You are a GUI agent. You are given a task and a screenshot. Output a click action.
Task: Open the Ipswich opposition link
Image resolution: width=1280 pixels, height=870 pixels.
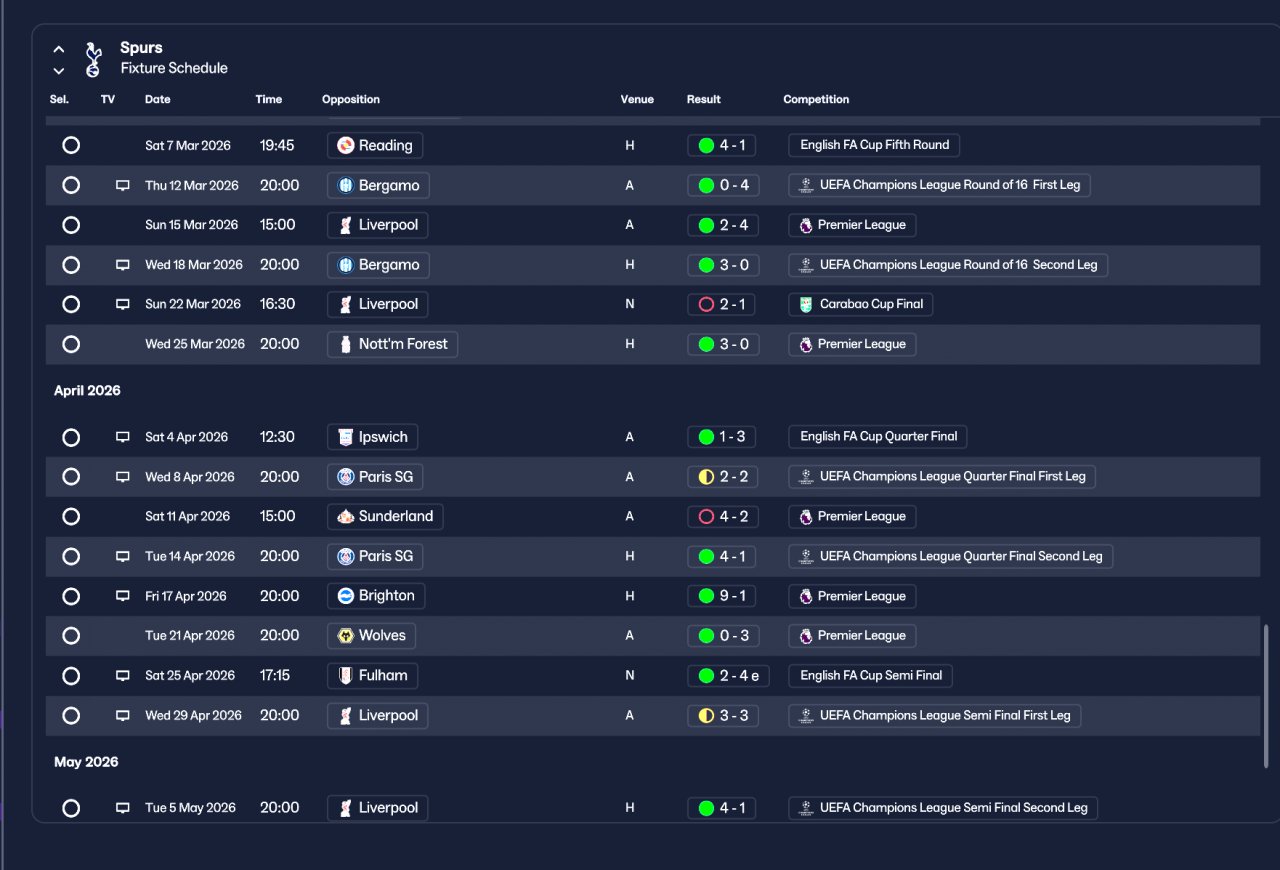click(x=373, y=437)
